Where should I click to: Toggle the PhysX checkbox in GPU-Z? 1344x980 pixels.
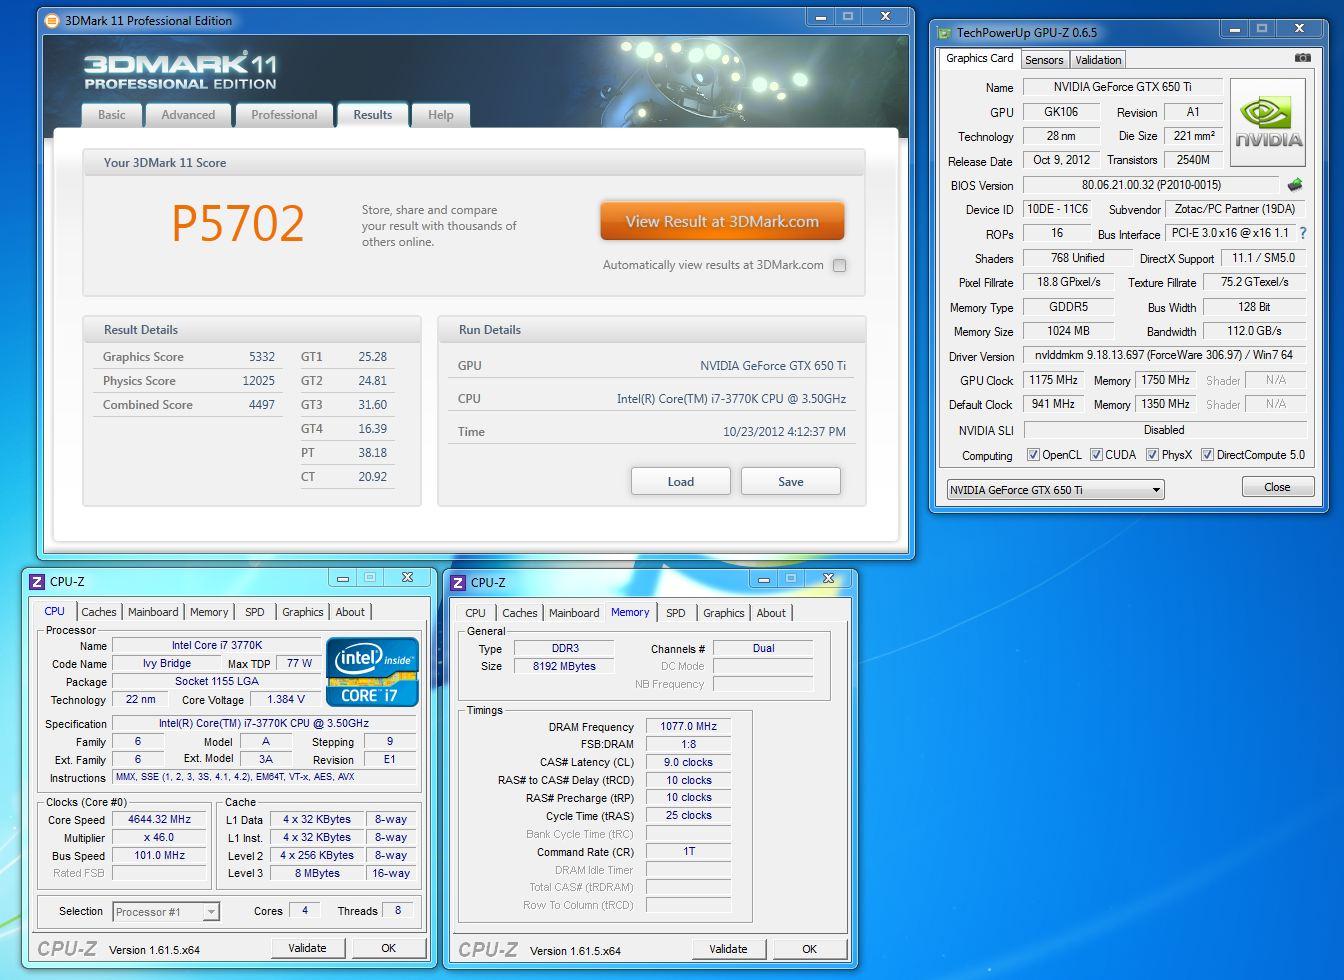pyautogui.click(x=1152, y=455)
